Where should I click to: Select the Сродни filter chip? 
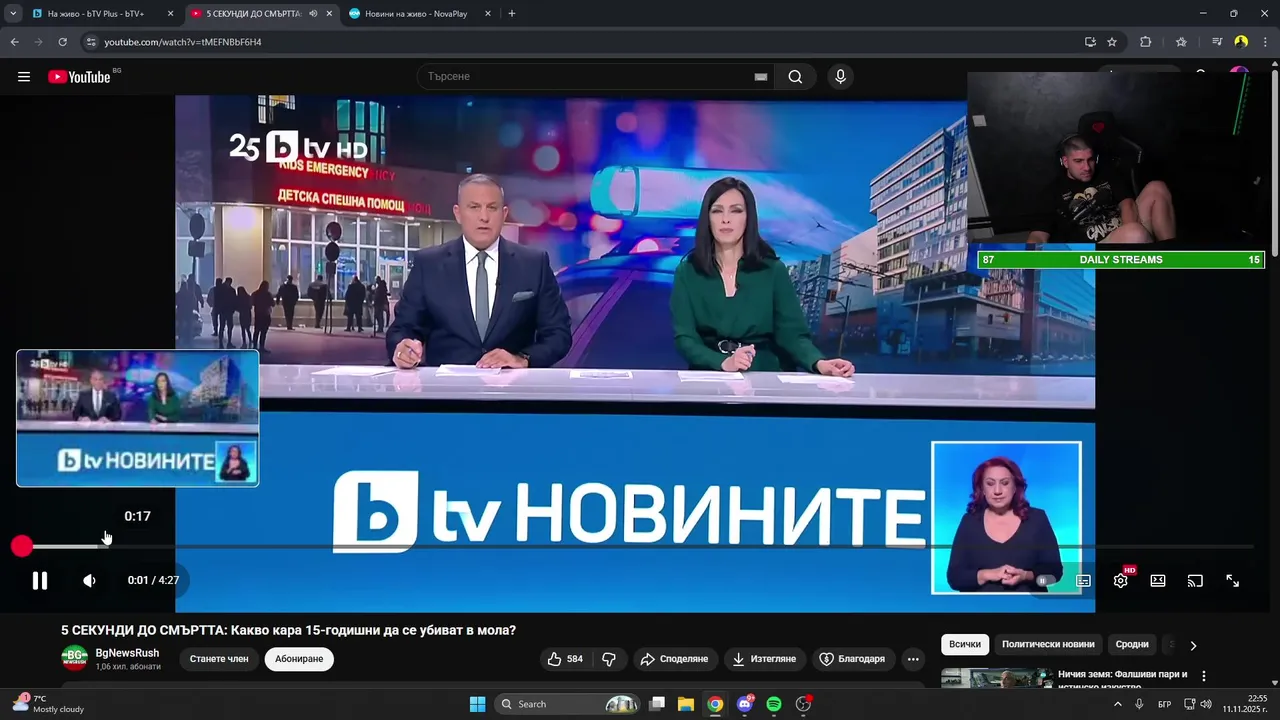(1132, 645)
